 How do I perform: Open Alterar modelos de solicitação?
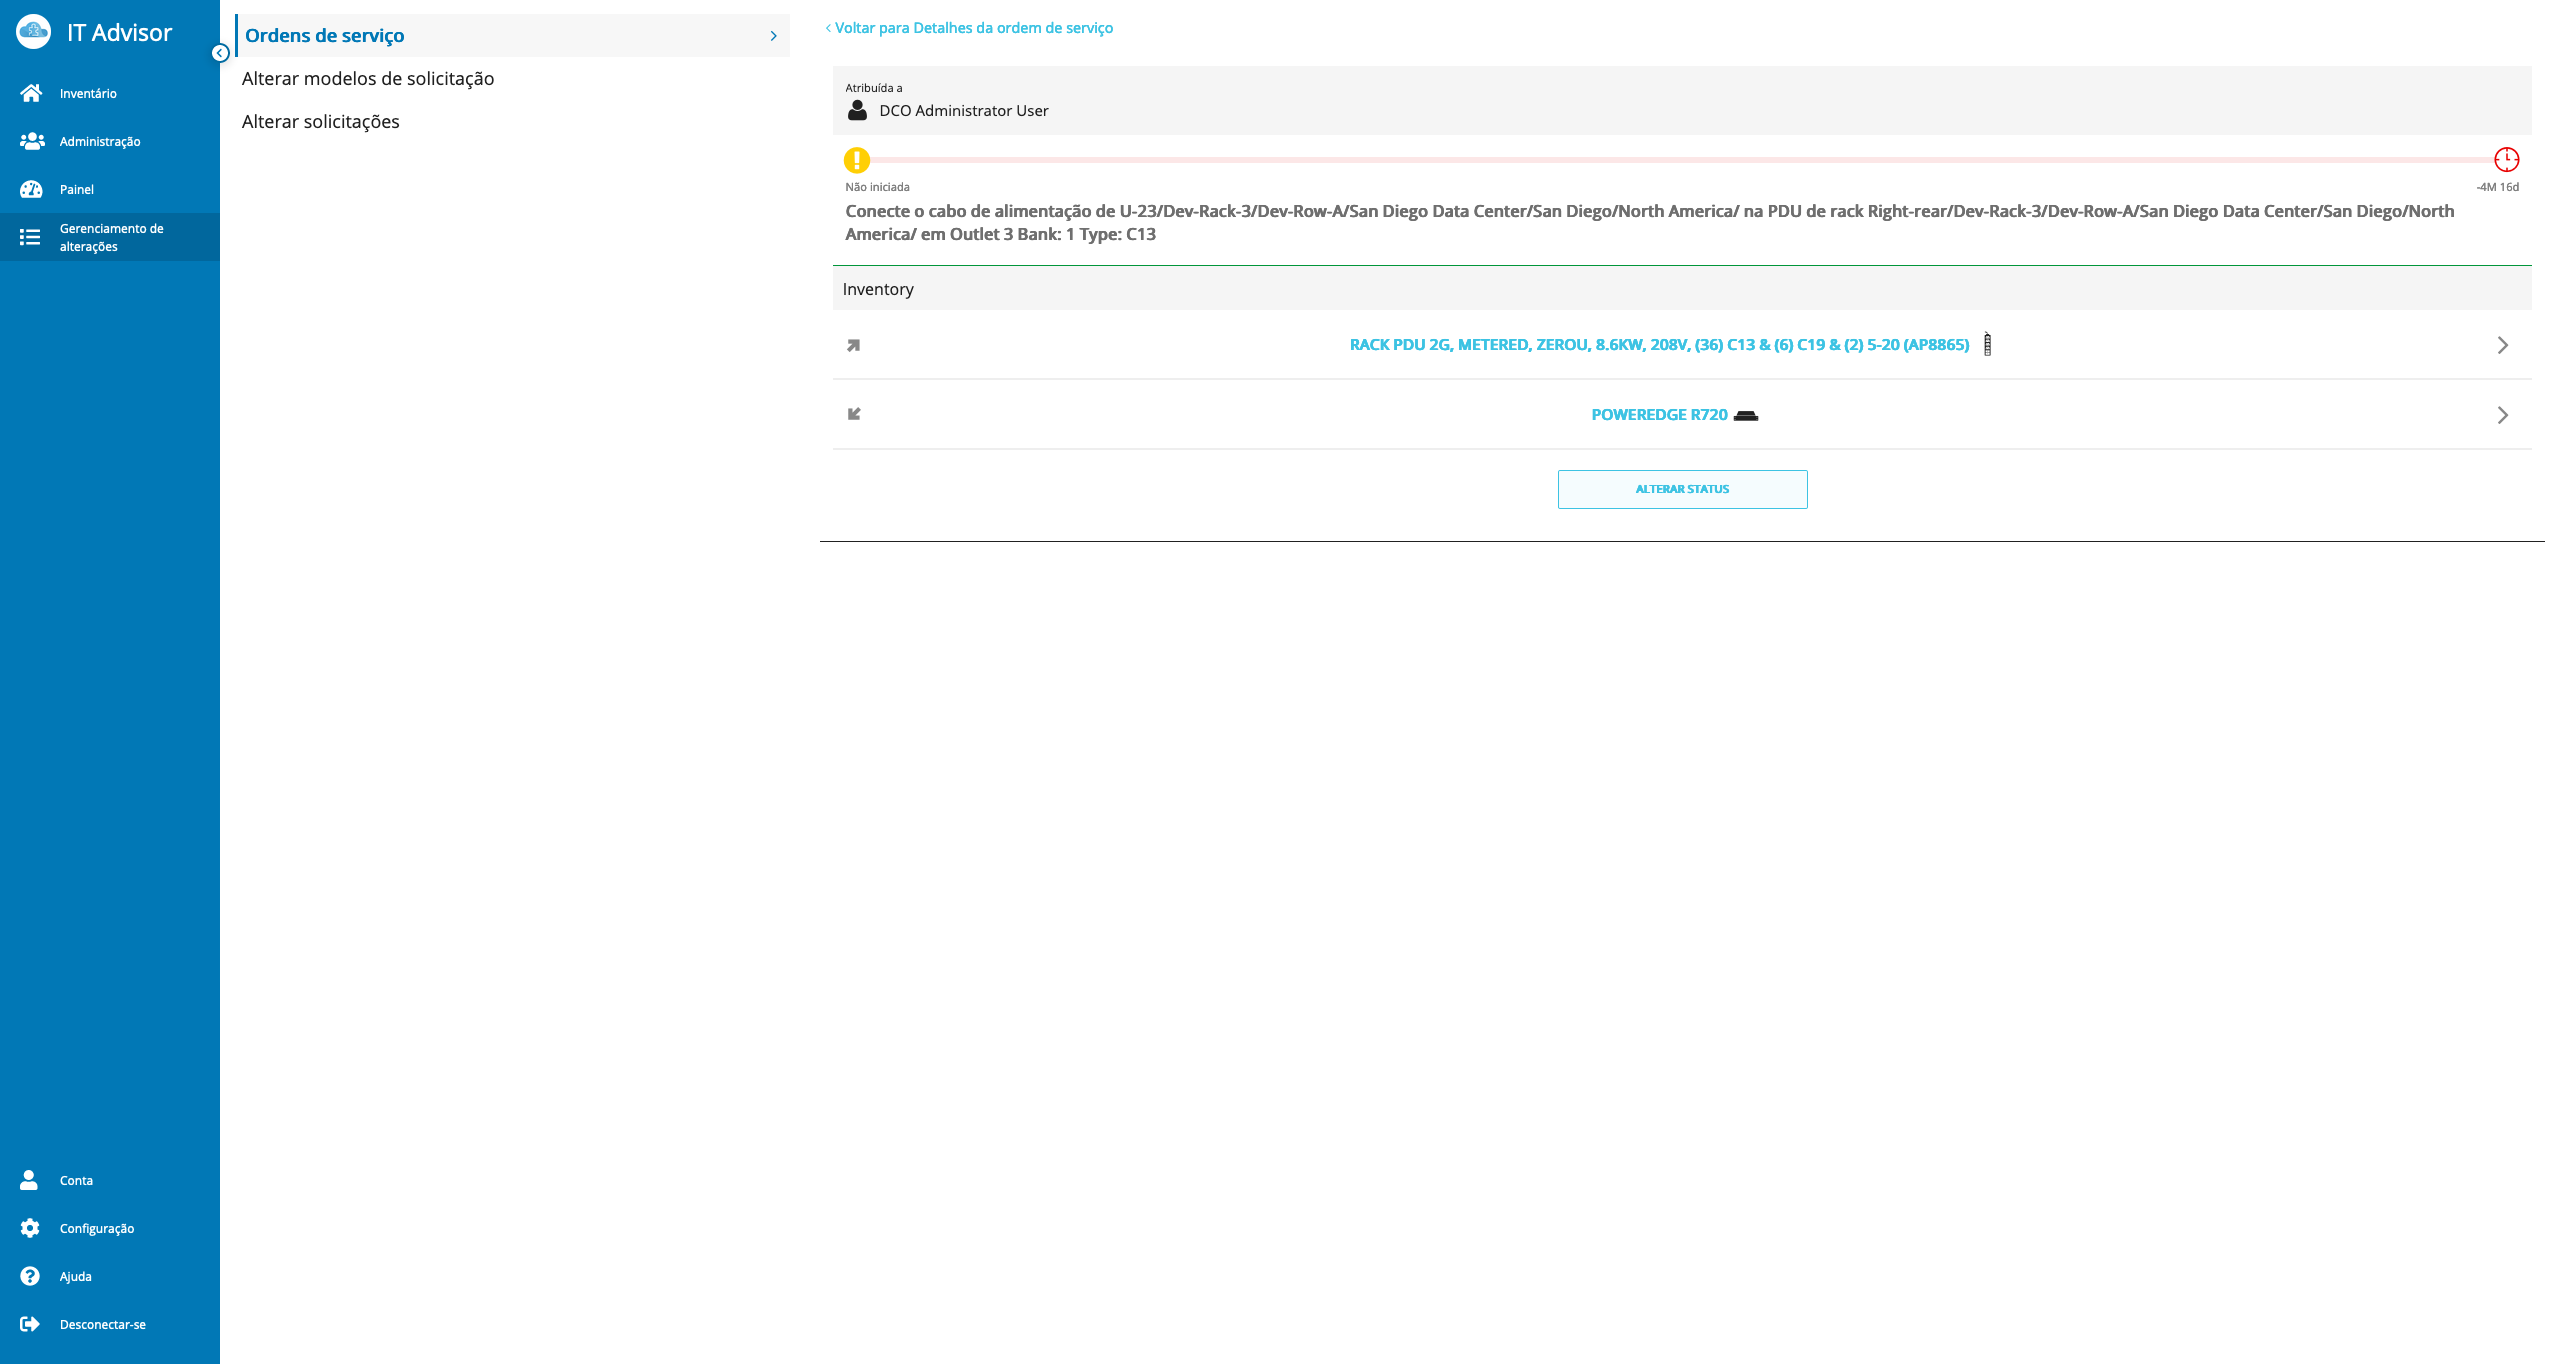368,78
